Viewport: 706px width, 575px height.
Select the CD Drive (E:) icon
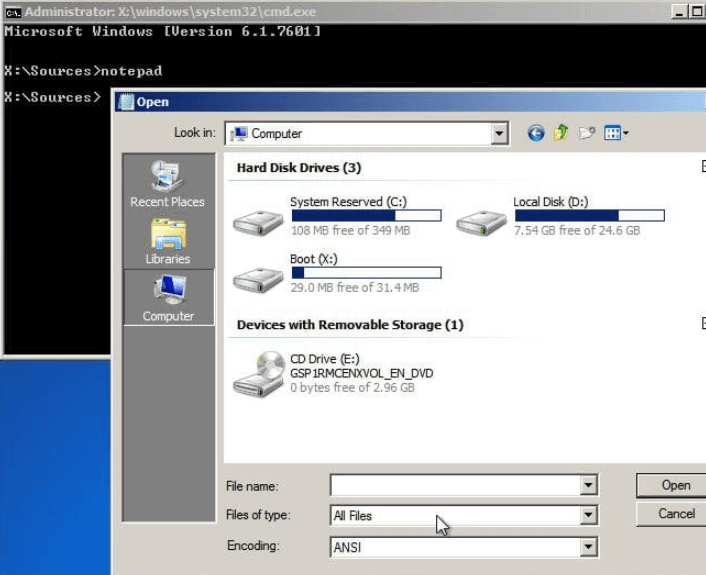[x=259, y=374]
